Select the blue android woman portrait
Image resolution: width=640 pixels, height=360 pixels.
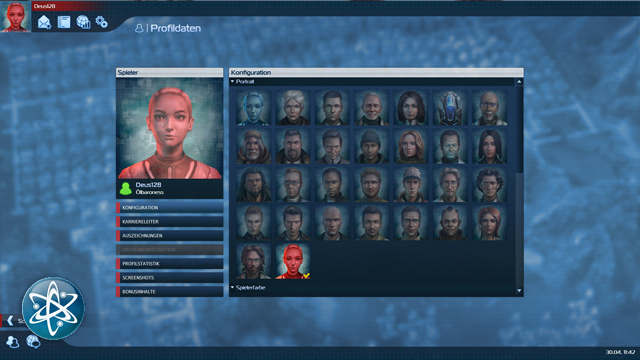253,108
